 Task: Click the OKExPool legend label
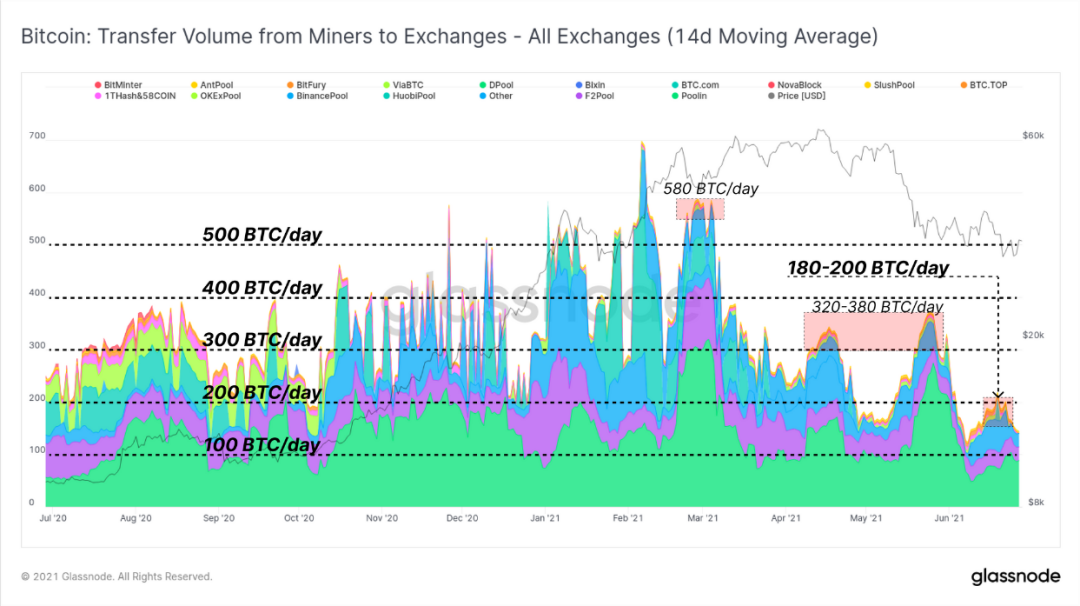[220, 96]
